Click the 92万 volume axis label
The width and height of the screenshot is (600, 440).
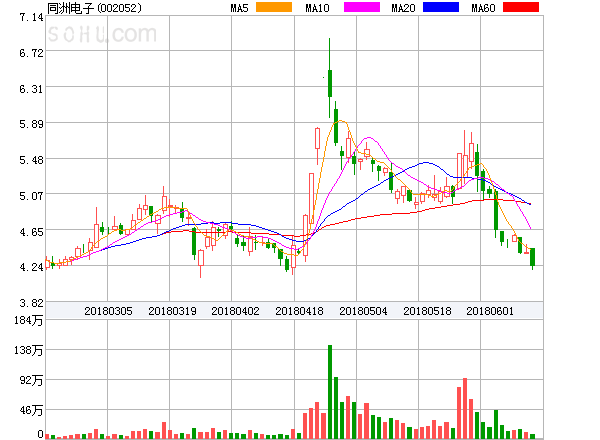coord(31,380)
